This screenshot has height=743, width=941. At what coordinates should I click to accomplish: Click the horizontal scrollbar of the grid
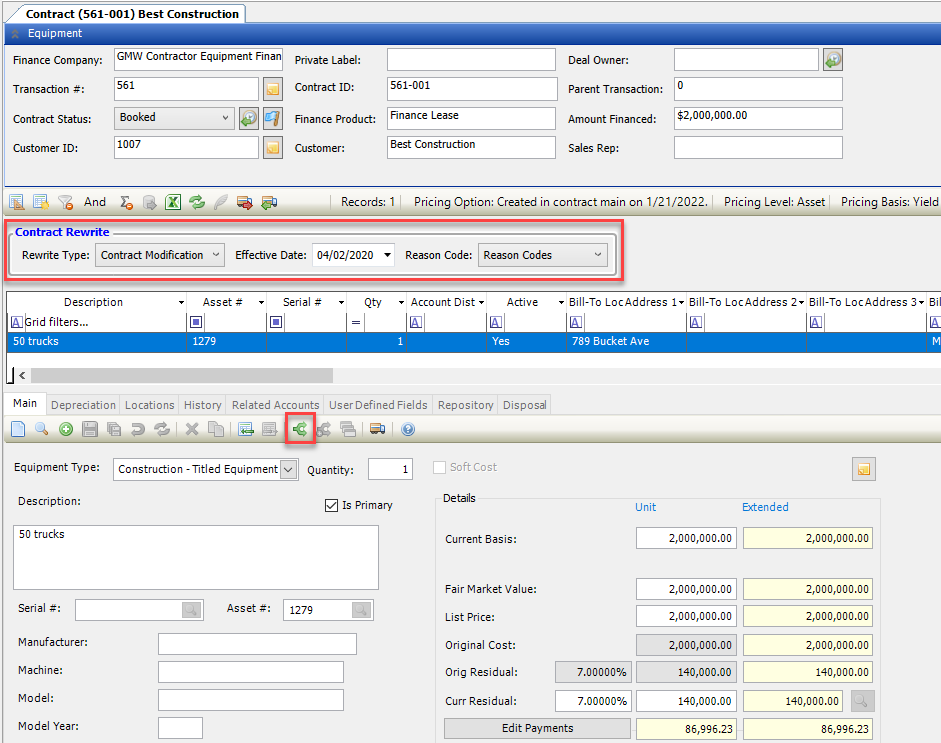click(x=182, y=376)
